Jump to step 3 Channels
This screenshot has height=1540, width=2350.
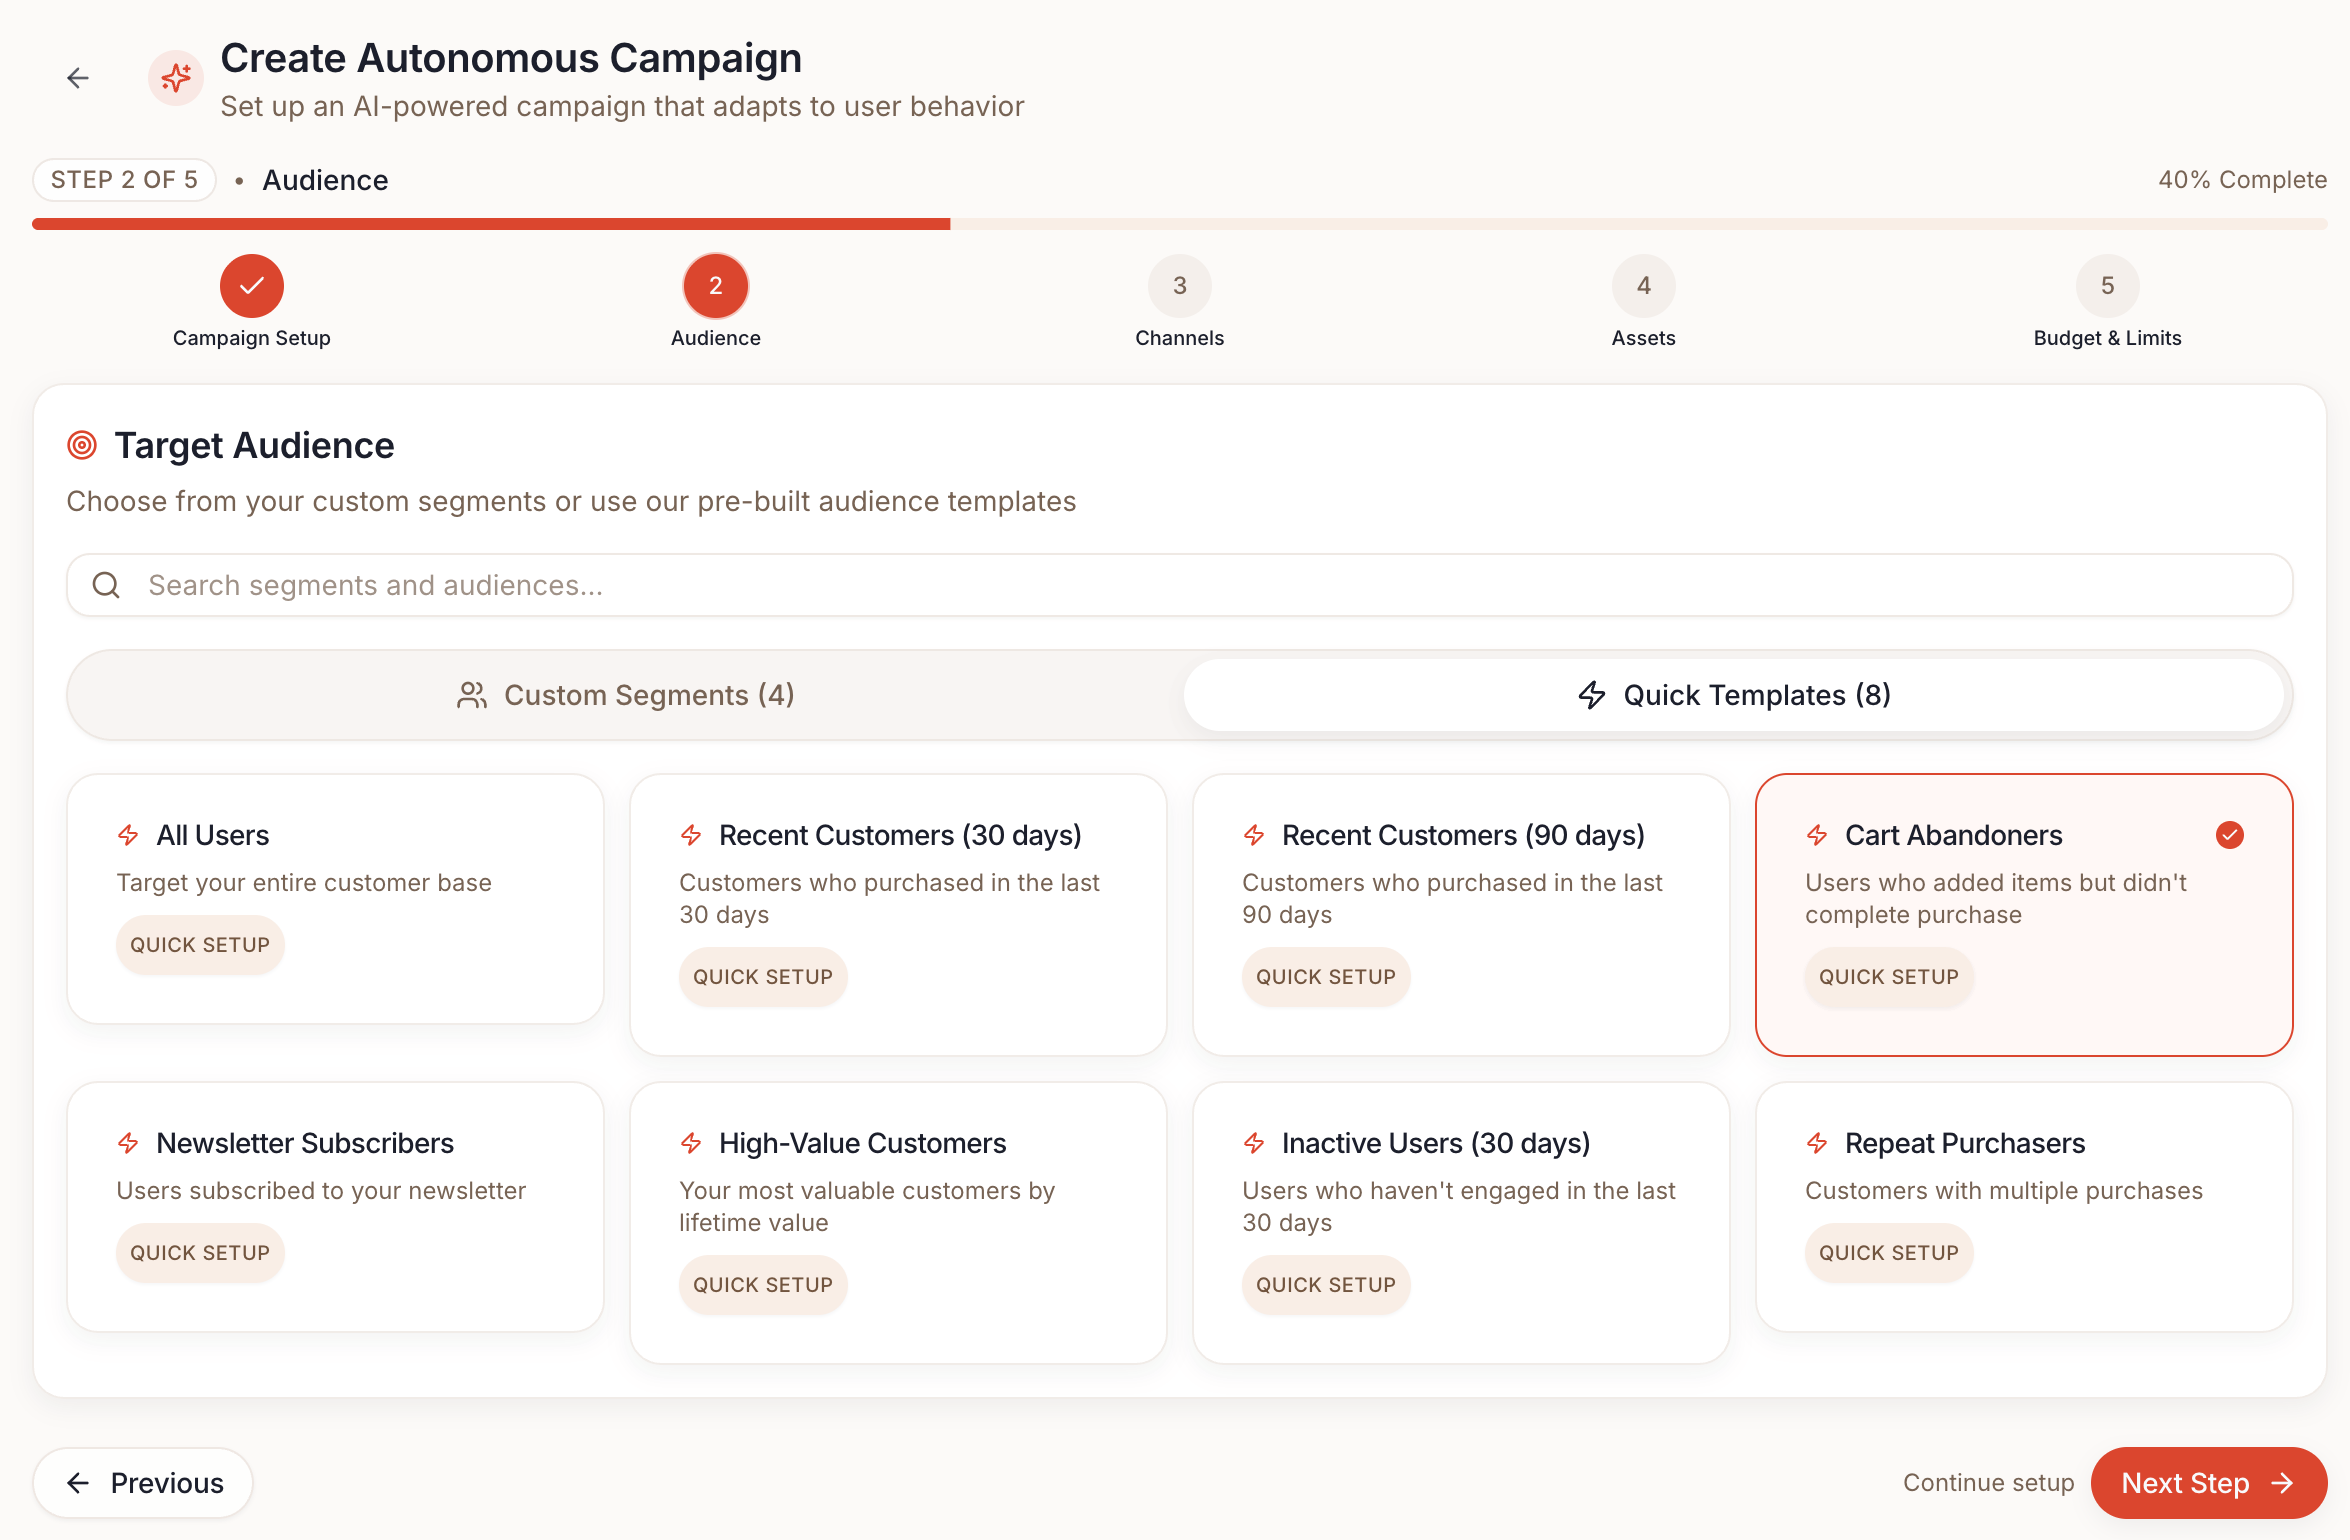click(1179, 286)
